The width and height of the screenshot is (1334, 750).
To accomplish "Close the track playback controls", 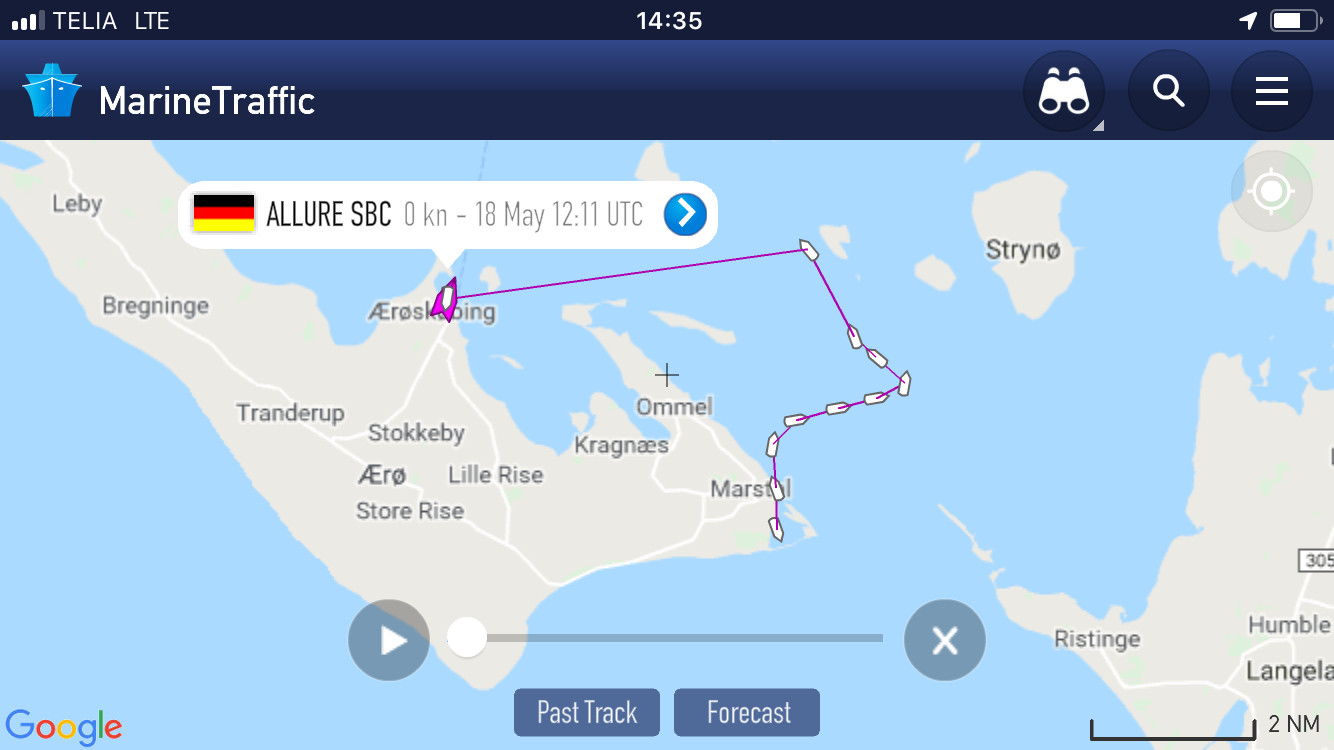I will pos(944,640).
